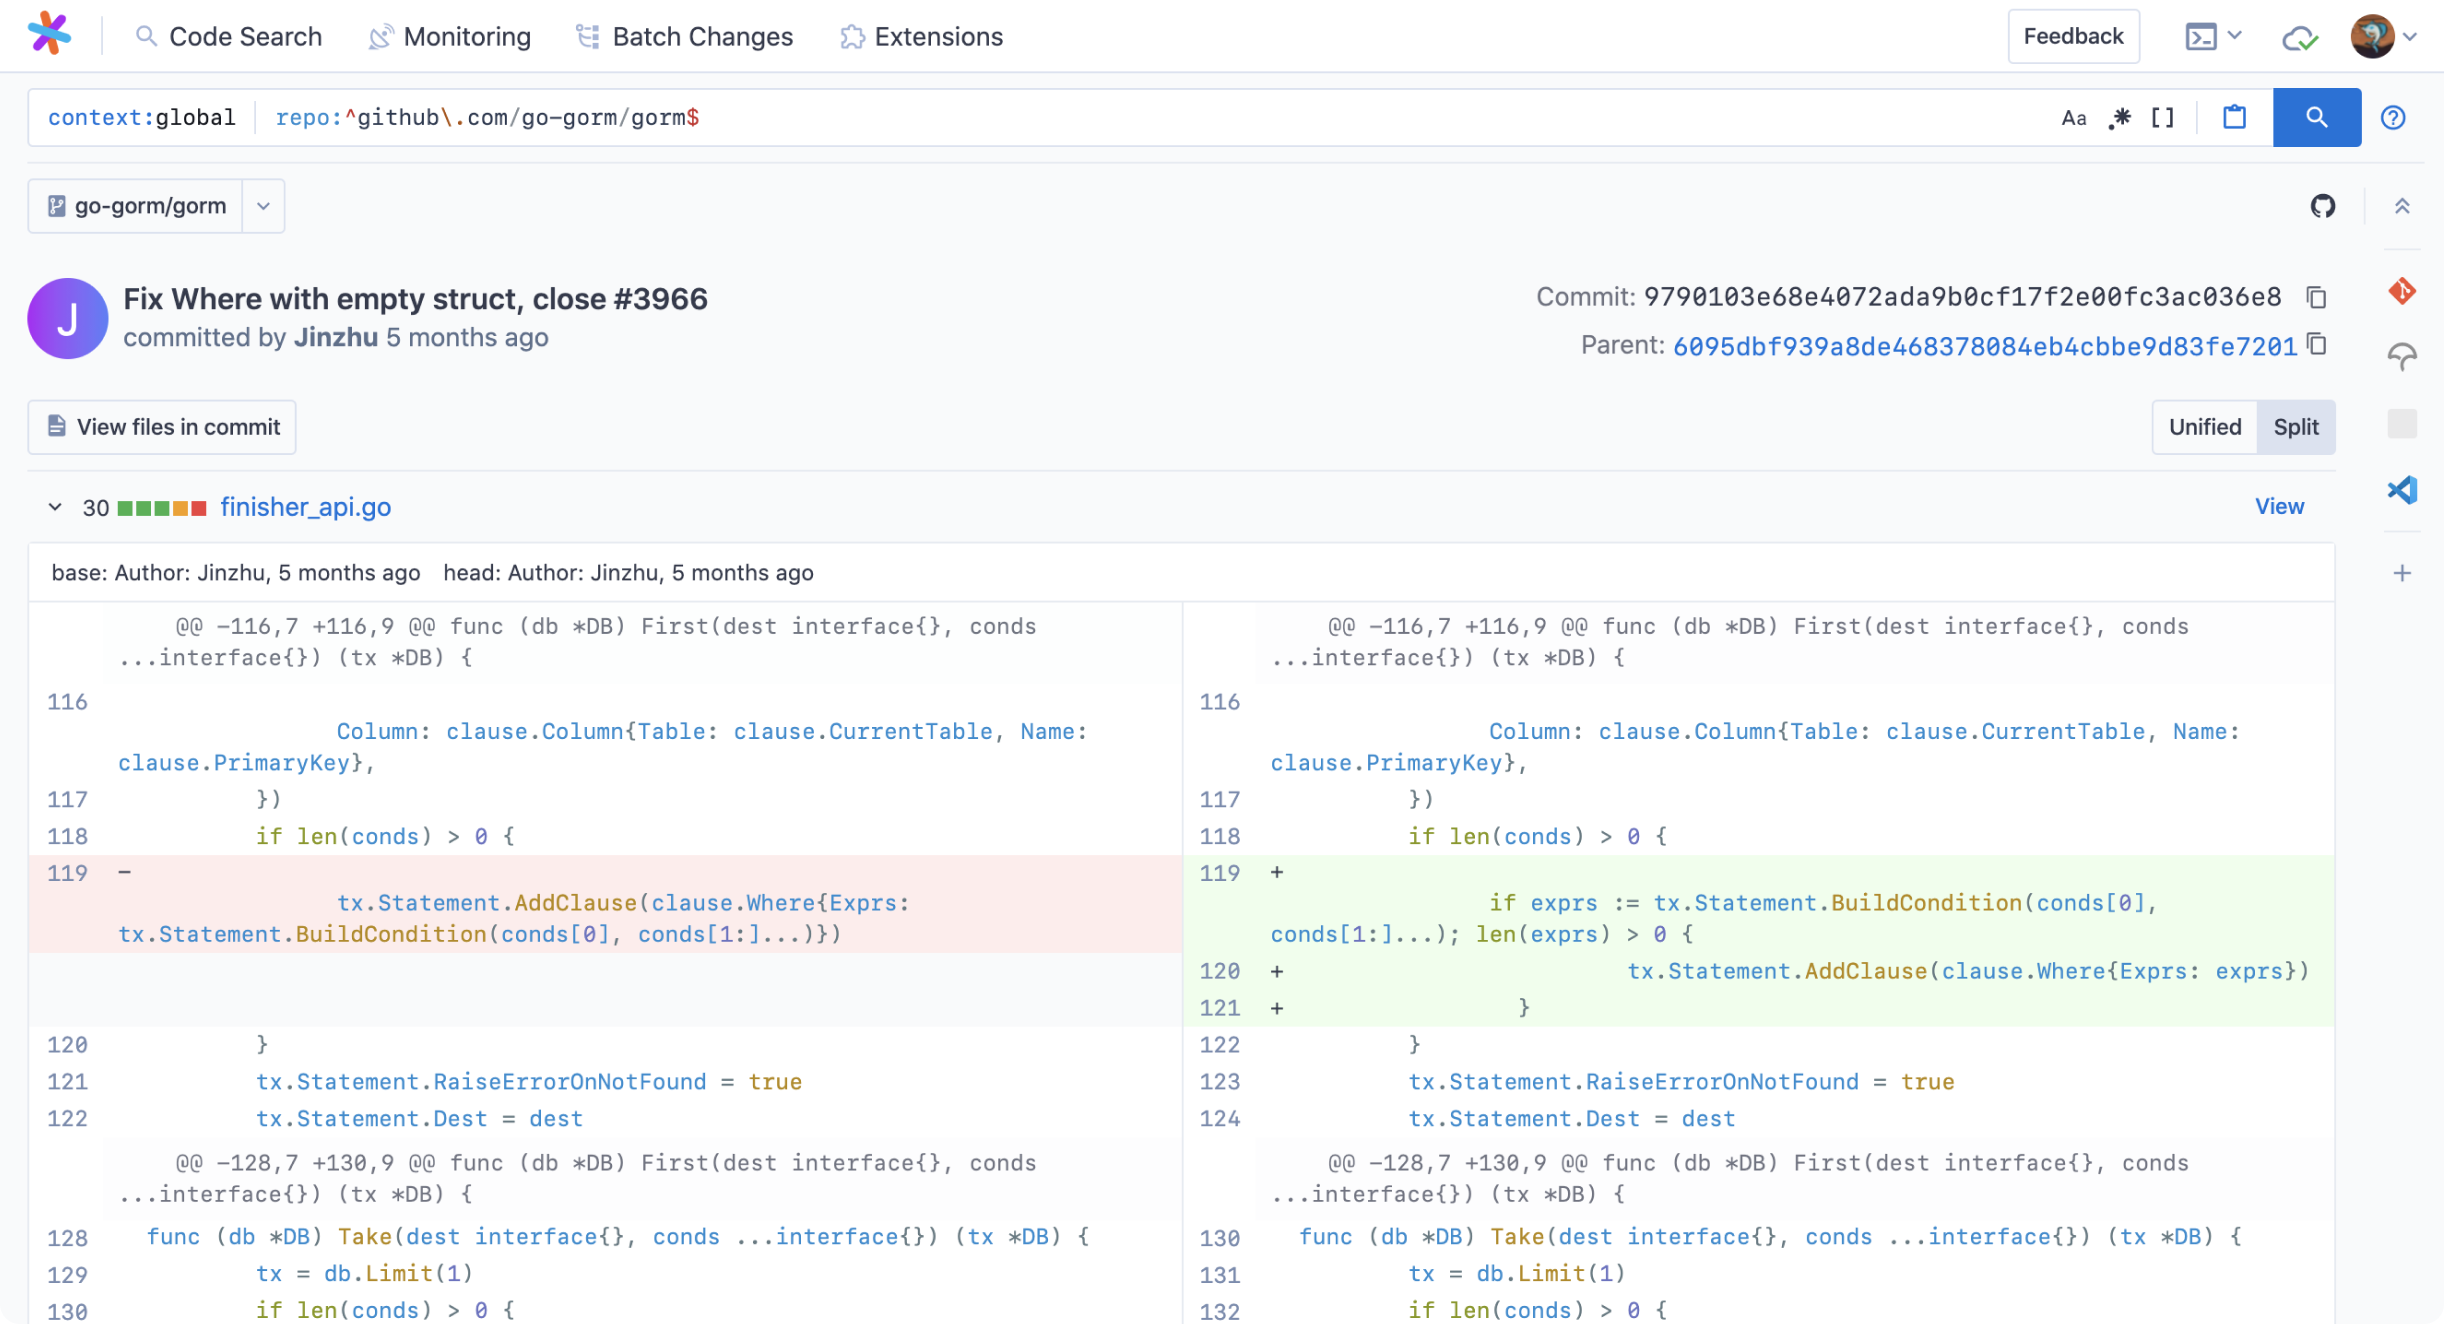Click the purple J author avatar
This screenshot has height=1324, width=2444.
click(67, 318)
